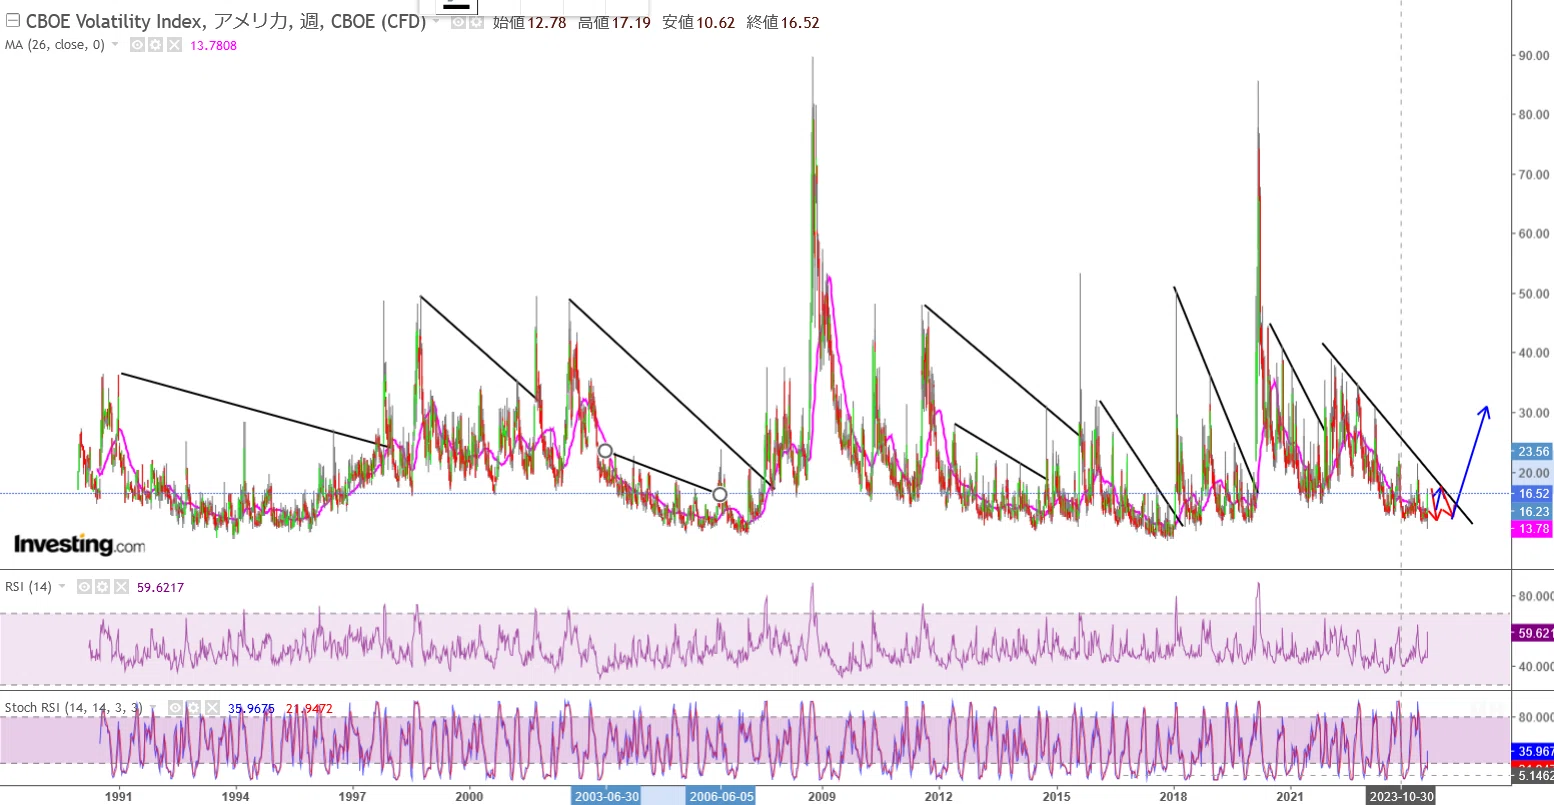Hide the Stoch RSI indicator with eye icon
The height and width of the screenshot is (805, 1554).
click(x=176, y=708)
